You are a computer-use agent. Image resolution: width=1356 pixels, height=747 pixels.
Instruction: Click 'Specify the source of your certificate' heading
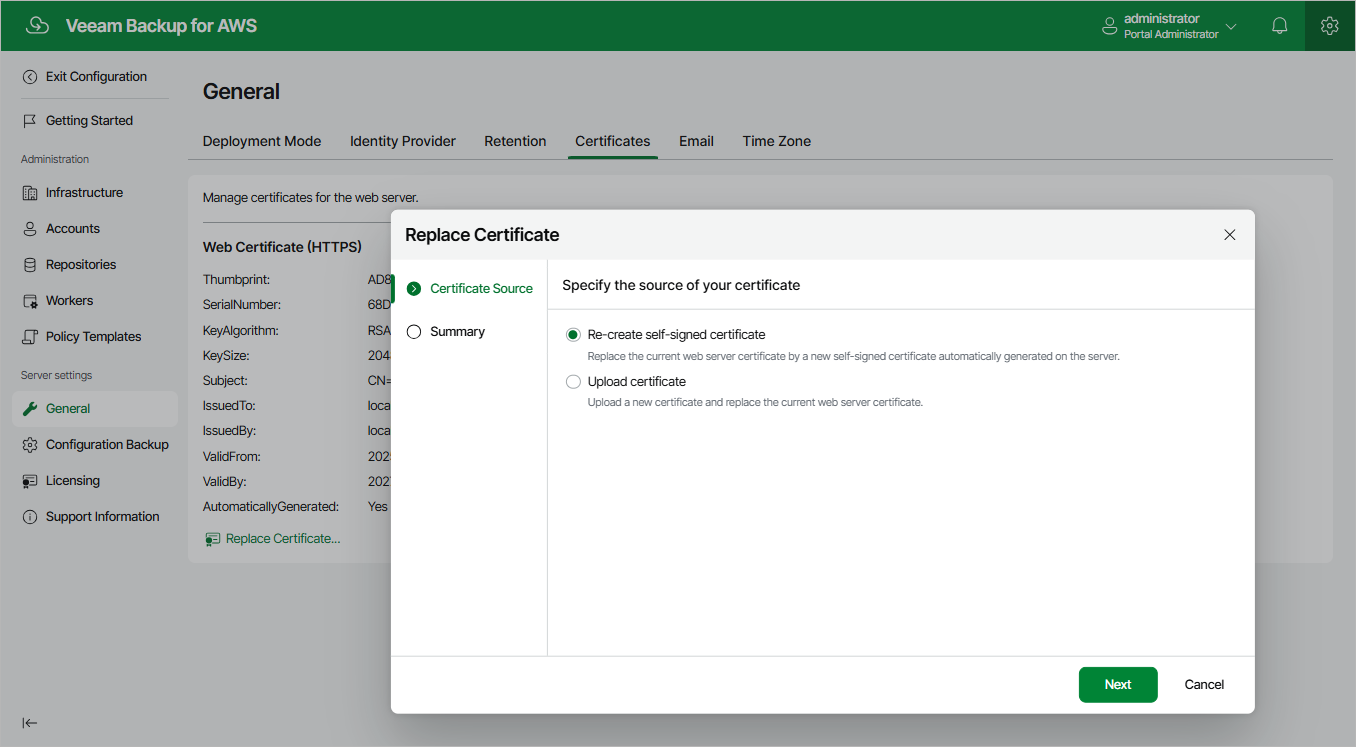tap(681, 285)
